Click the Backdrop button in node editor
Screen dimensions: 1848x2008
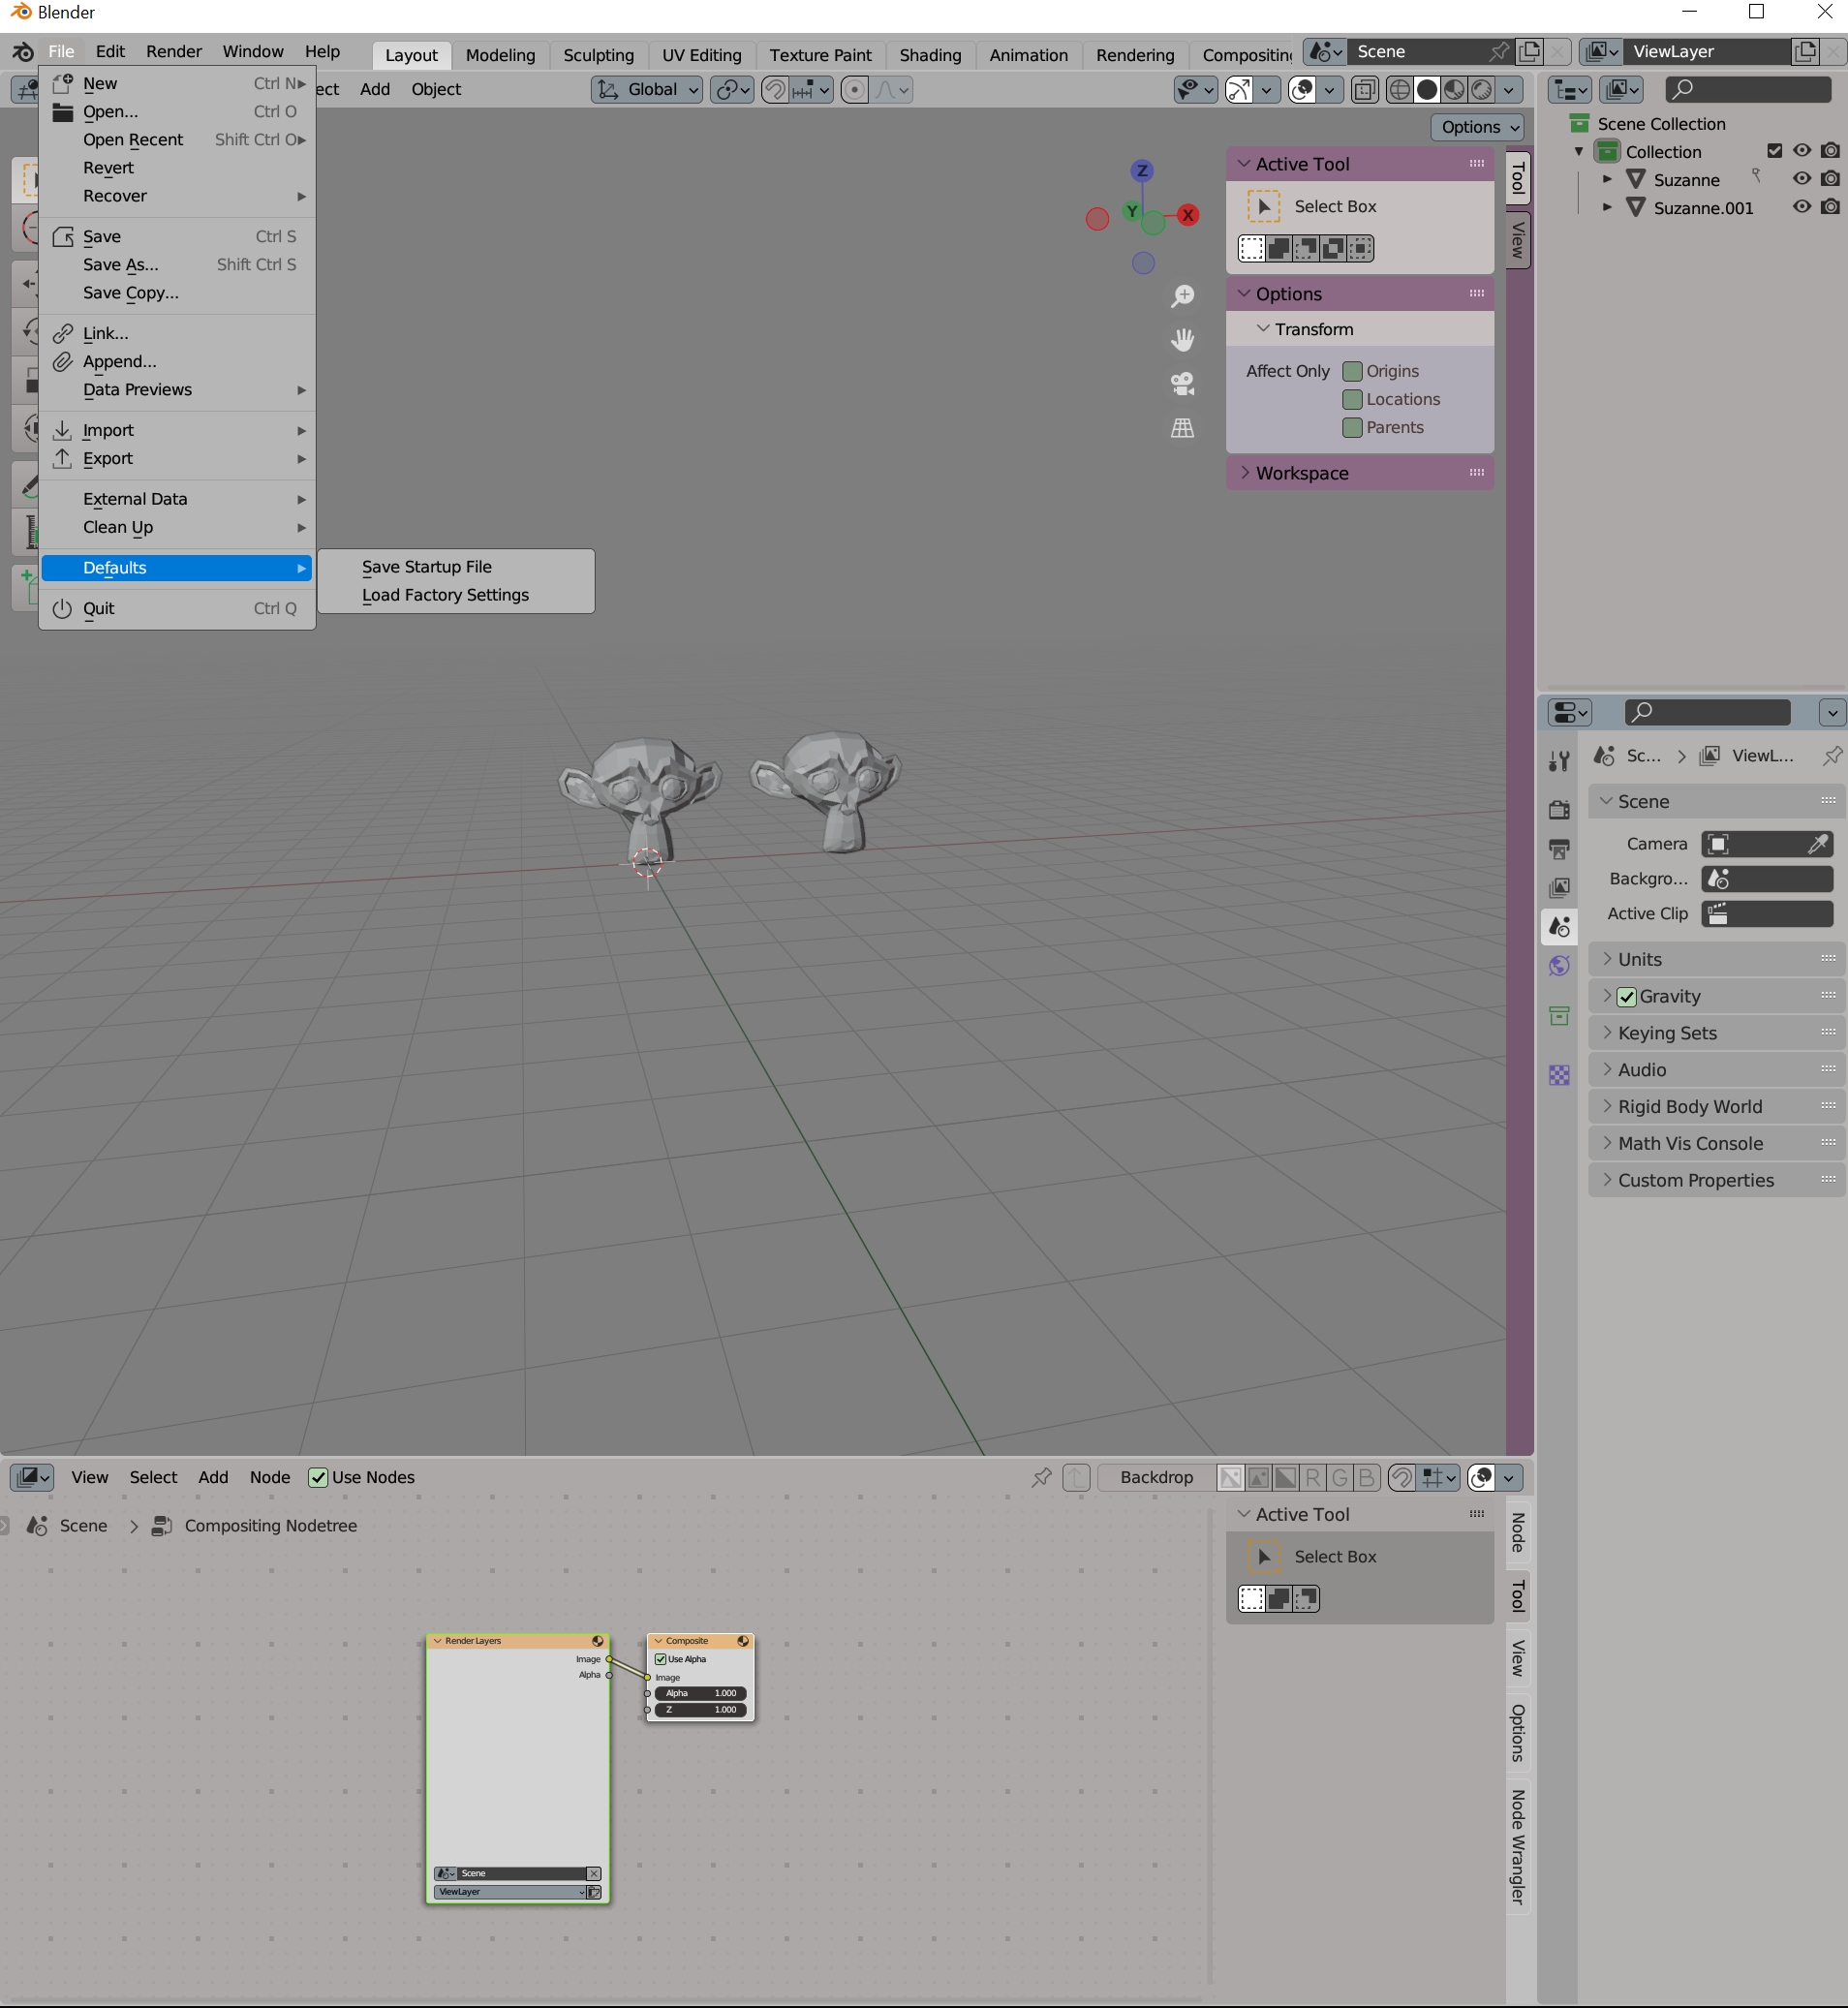(x=1156, y=1477)
